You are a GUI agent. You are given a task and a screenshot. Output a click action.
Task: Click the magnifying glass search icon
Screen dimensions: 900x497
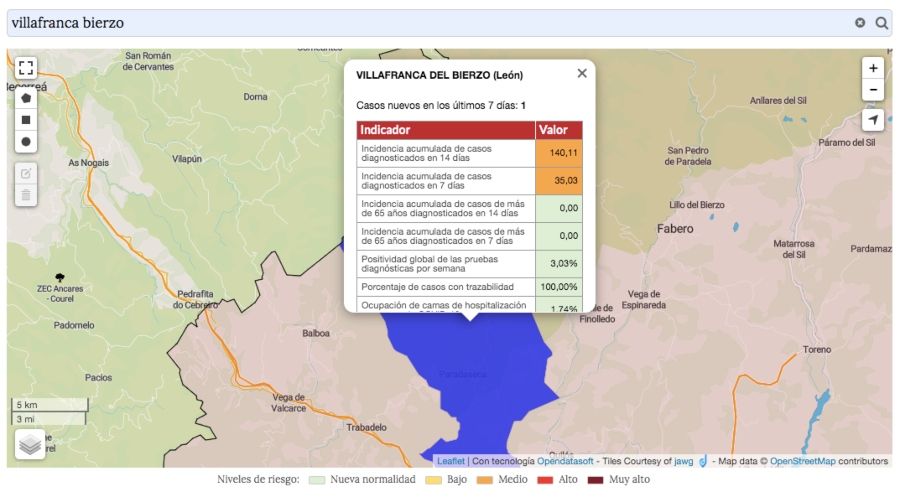[x=882, y=23]
